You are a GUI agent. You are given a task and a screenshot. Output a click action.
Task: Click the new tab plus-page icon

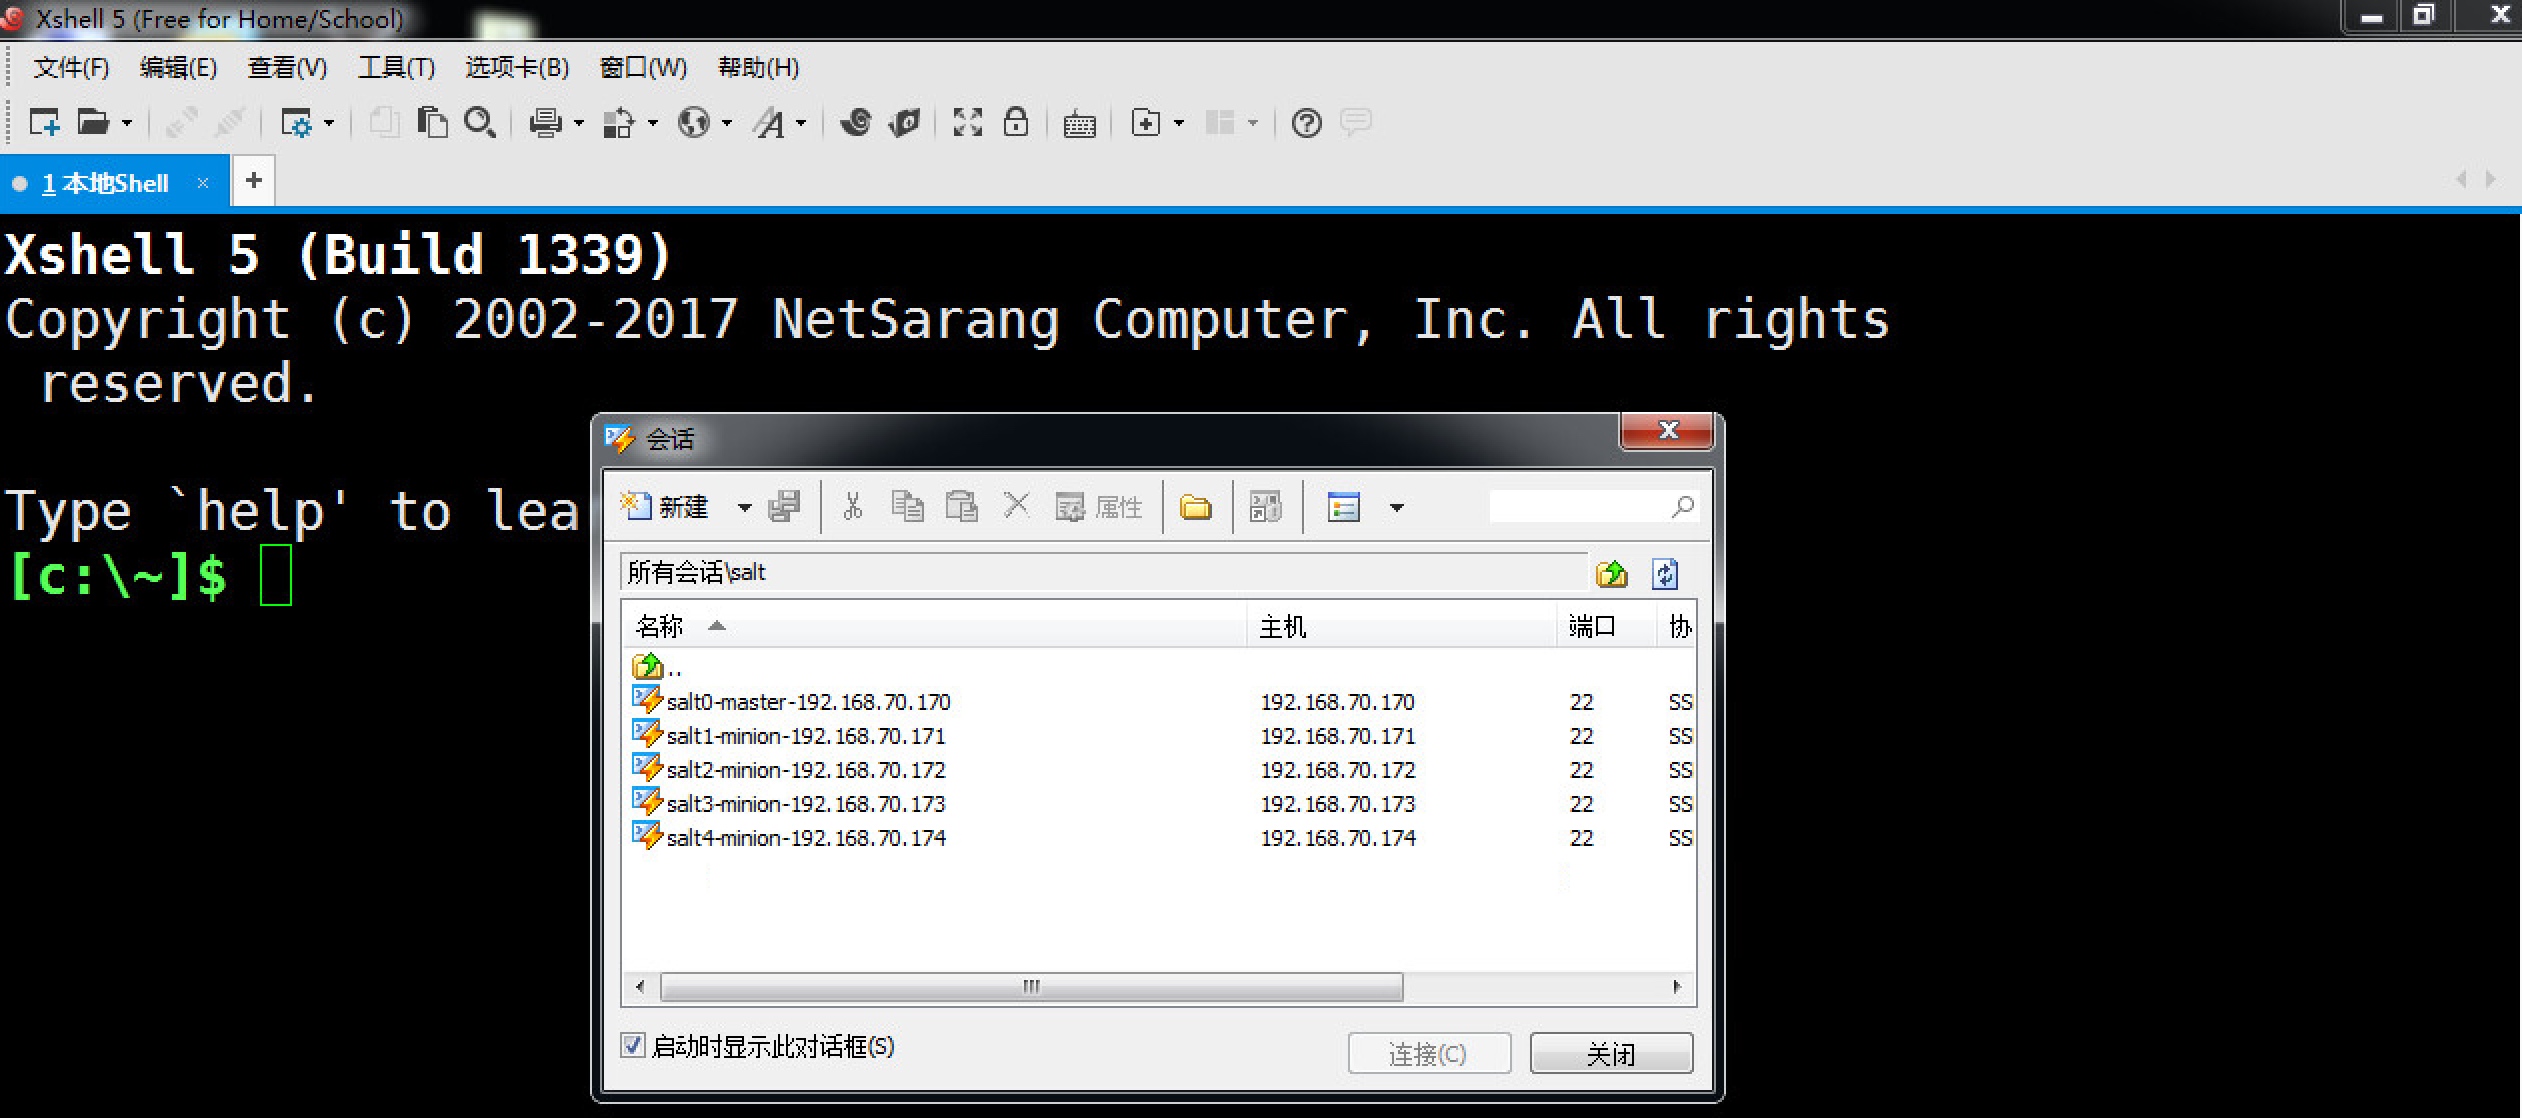1145,123
